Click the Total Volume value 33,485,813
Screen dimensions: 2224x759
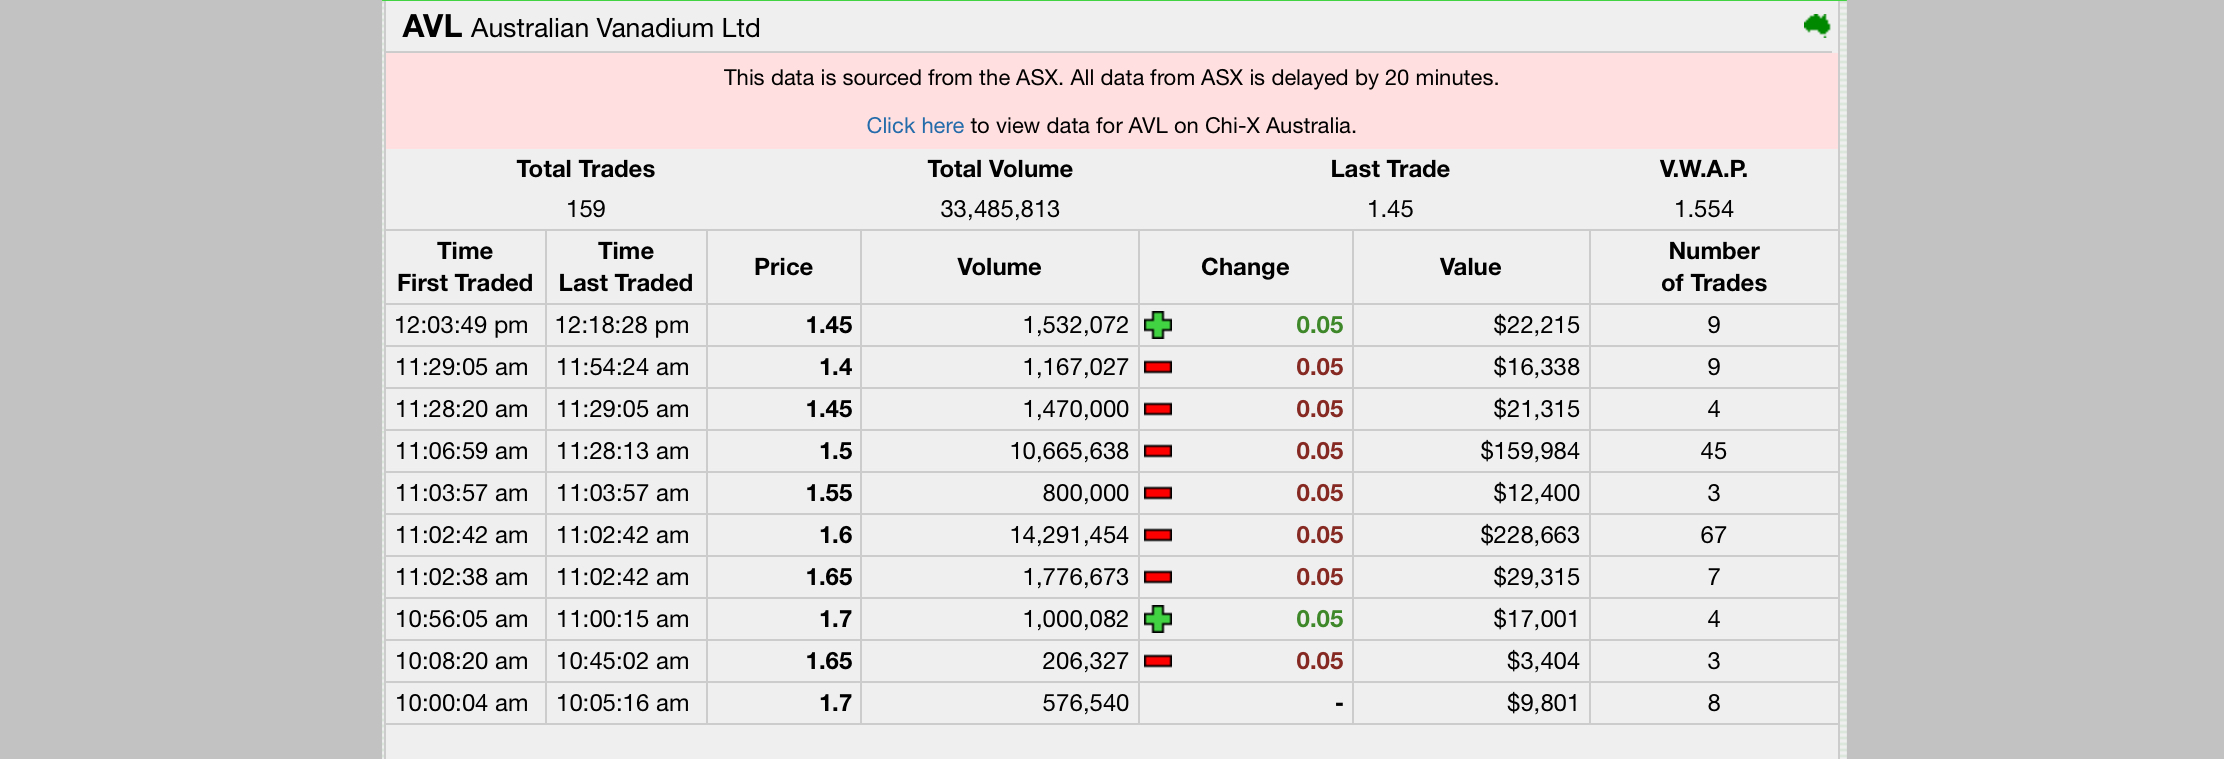pos(1000,209)
